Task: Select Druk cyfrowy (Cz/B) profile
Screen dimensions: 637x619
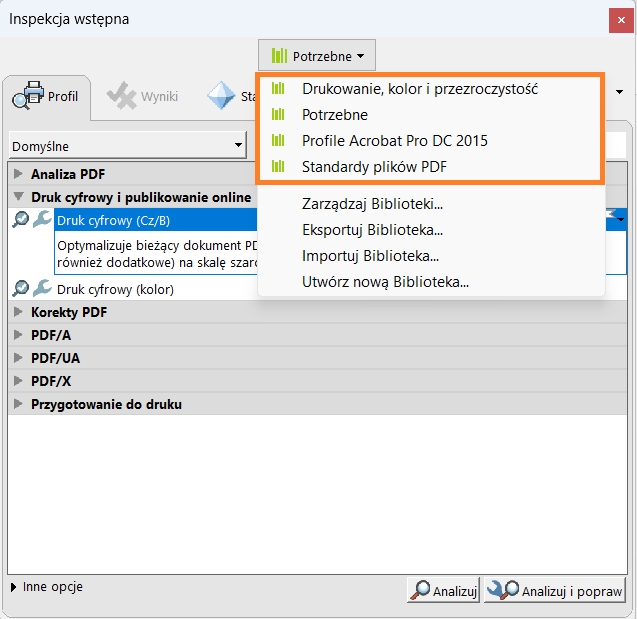Action: pyautogui.click(x=156, y=220)
